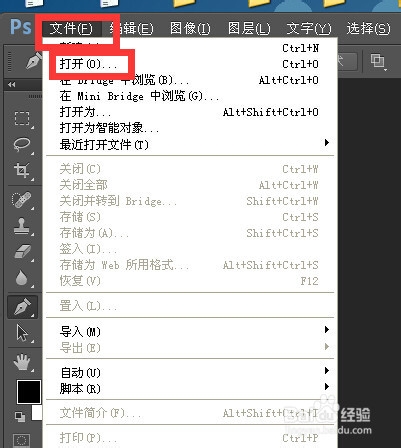Reset default foreground and background colors
Image resolution: width=401 pixels, height=448 pixels.
click(x=20, y=417)
